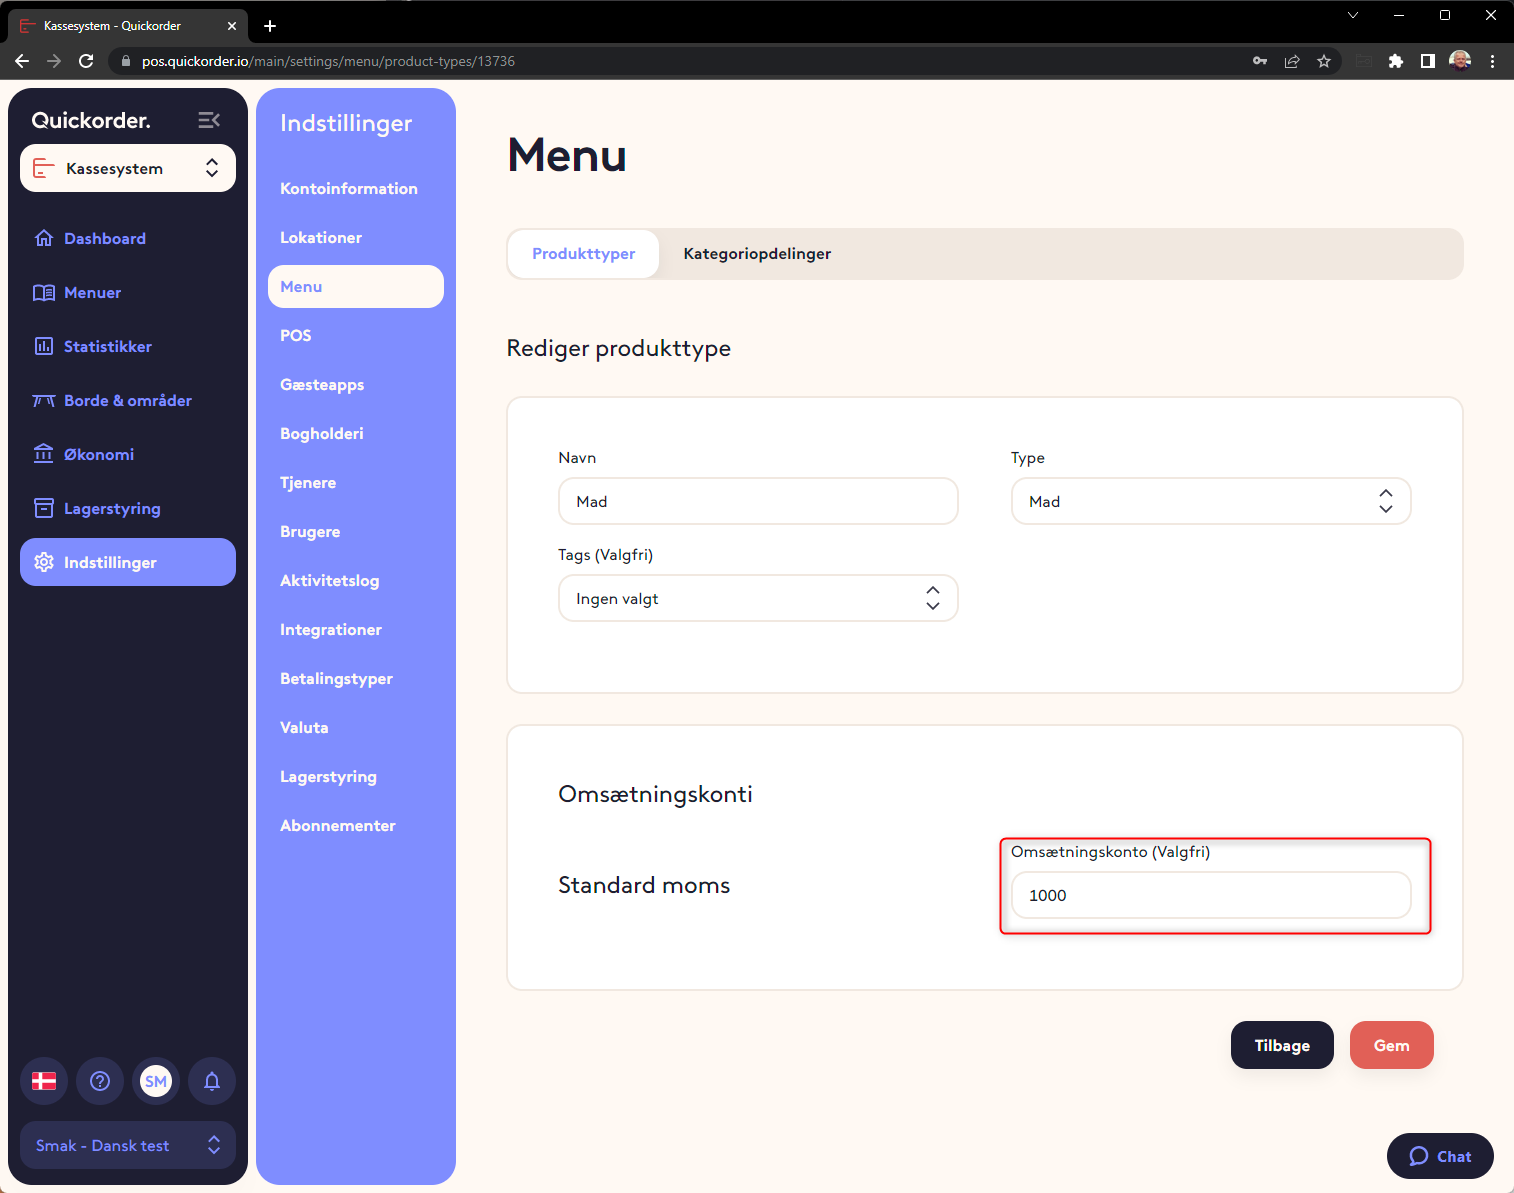Open Lagerstyring in main sidebar

128,508
